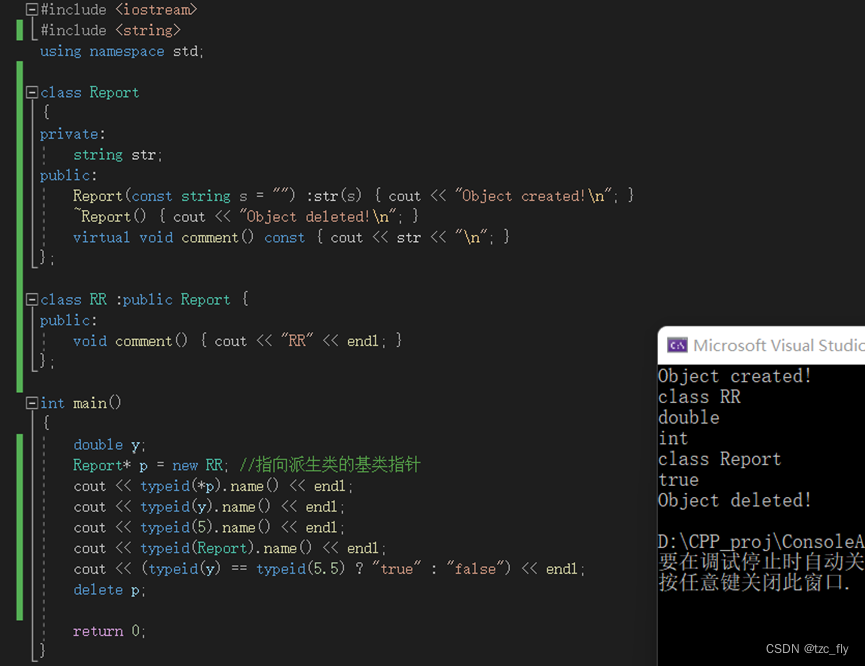Viewport: 865px width, 666px height.
Task: Click the fold marker glyph beside class RR
Action: pos(31,299)
